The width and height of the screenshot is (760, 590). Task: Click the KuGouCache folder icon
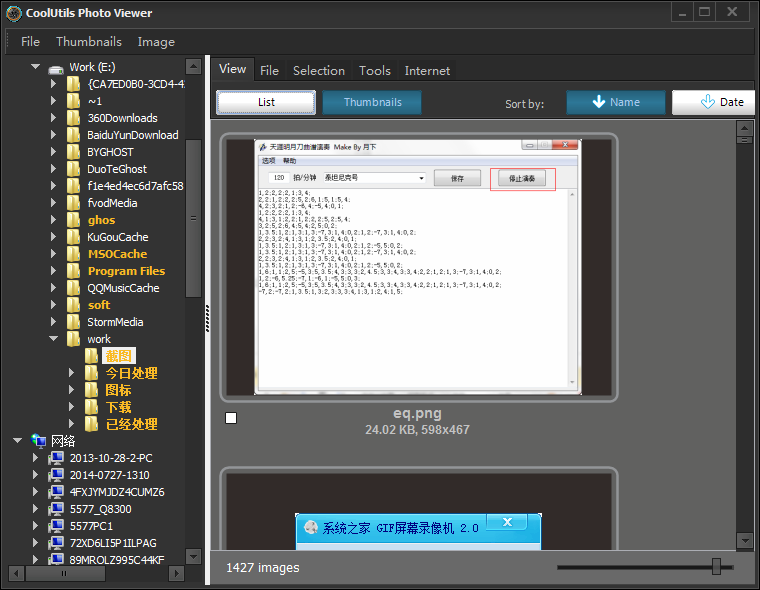(x=74, y=237)
